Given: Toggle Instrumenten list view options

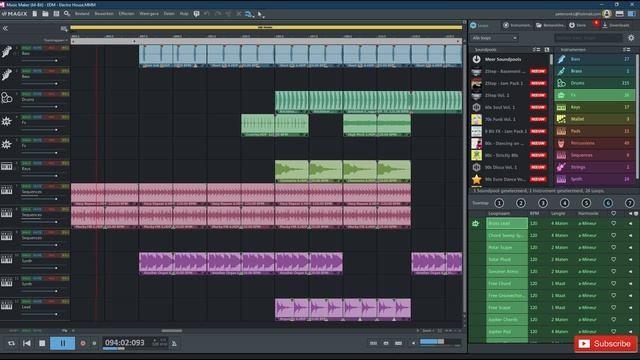Looking at the screenshot, I should point(626,50).
